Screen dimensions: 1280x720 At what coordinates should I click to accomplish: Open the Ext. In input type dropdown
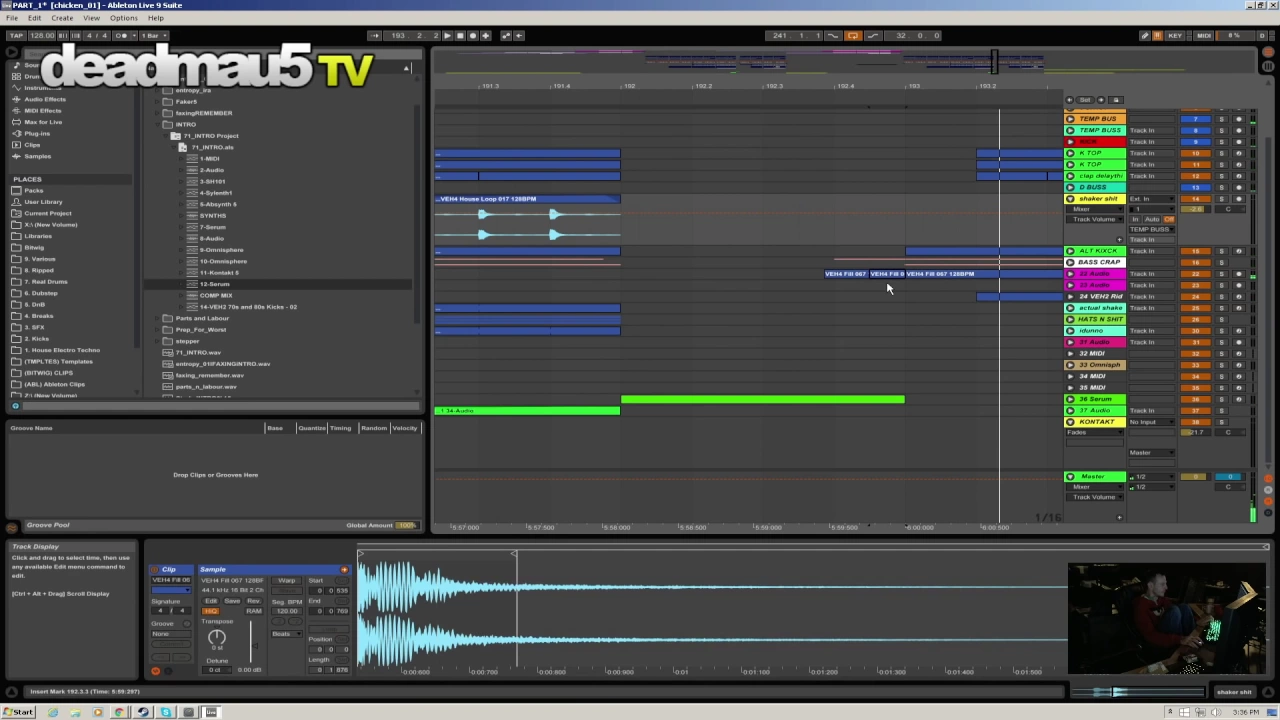1151,199
